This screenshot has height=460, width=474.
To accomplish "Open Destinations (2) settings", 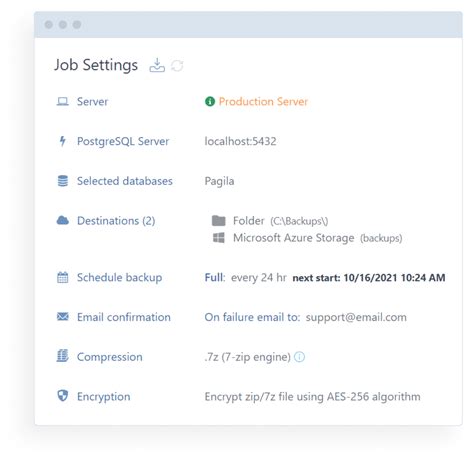I will tap(116, 221).
